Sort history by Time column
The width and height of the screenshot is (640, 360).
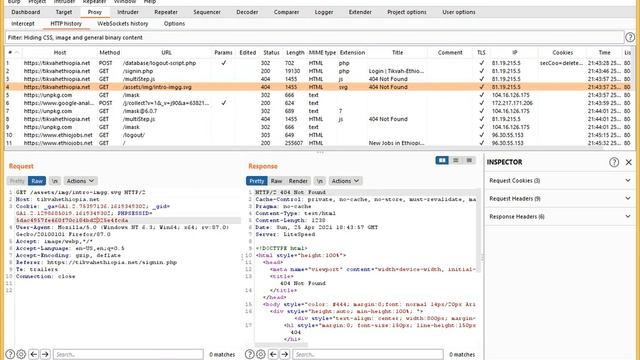click(604, 52)
